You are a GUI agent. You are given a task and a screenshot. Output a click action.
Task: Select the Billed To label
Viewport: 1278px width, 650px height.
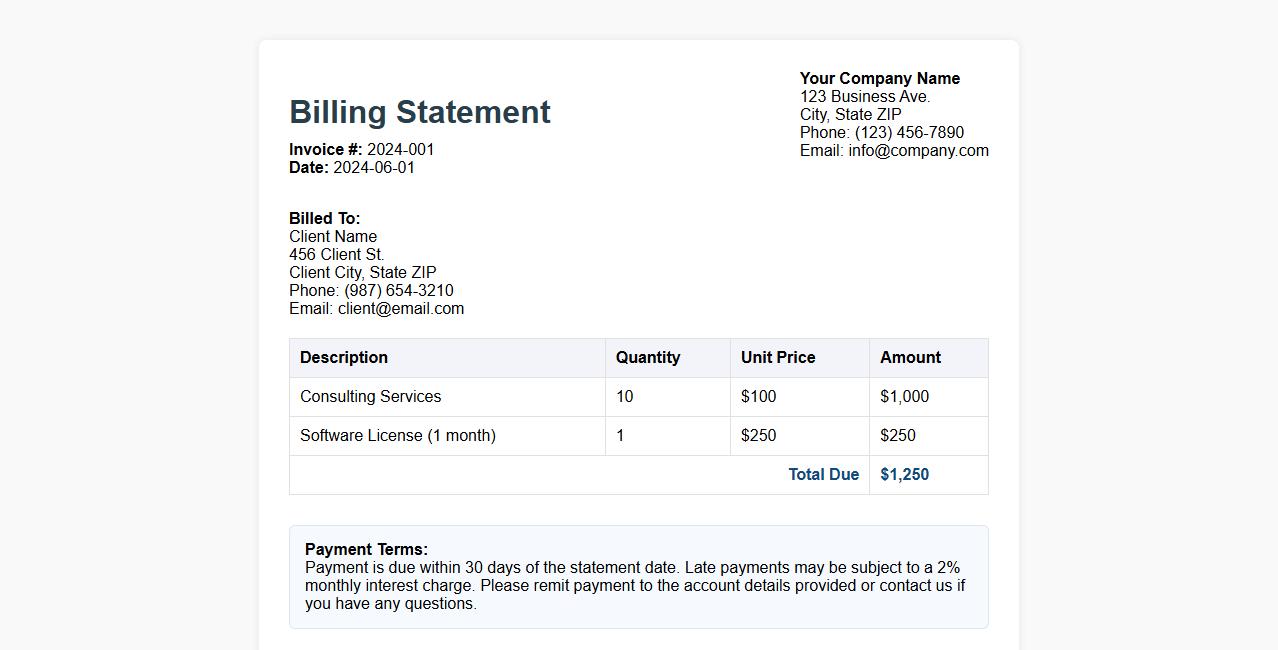(324, 218)
